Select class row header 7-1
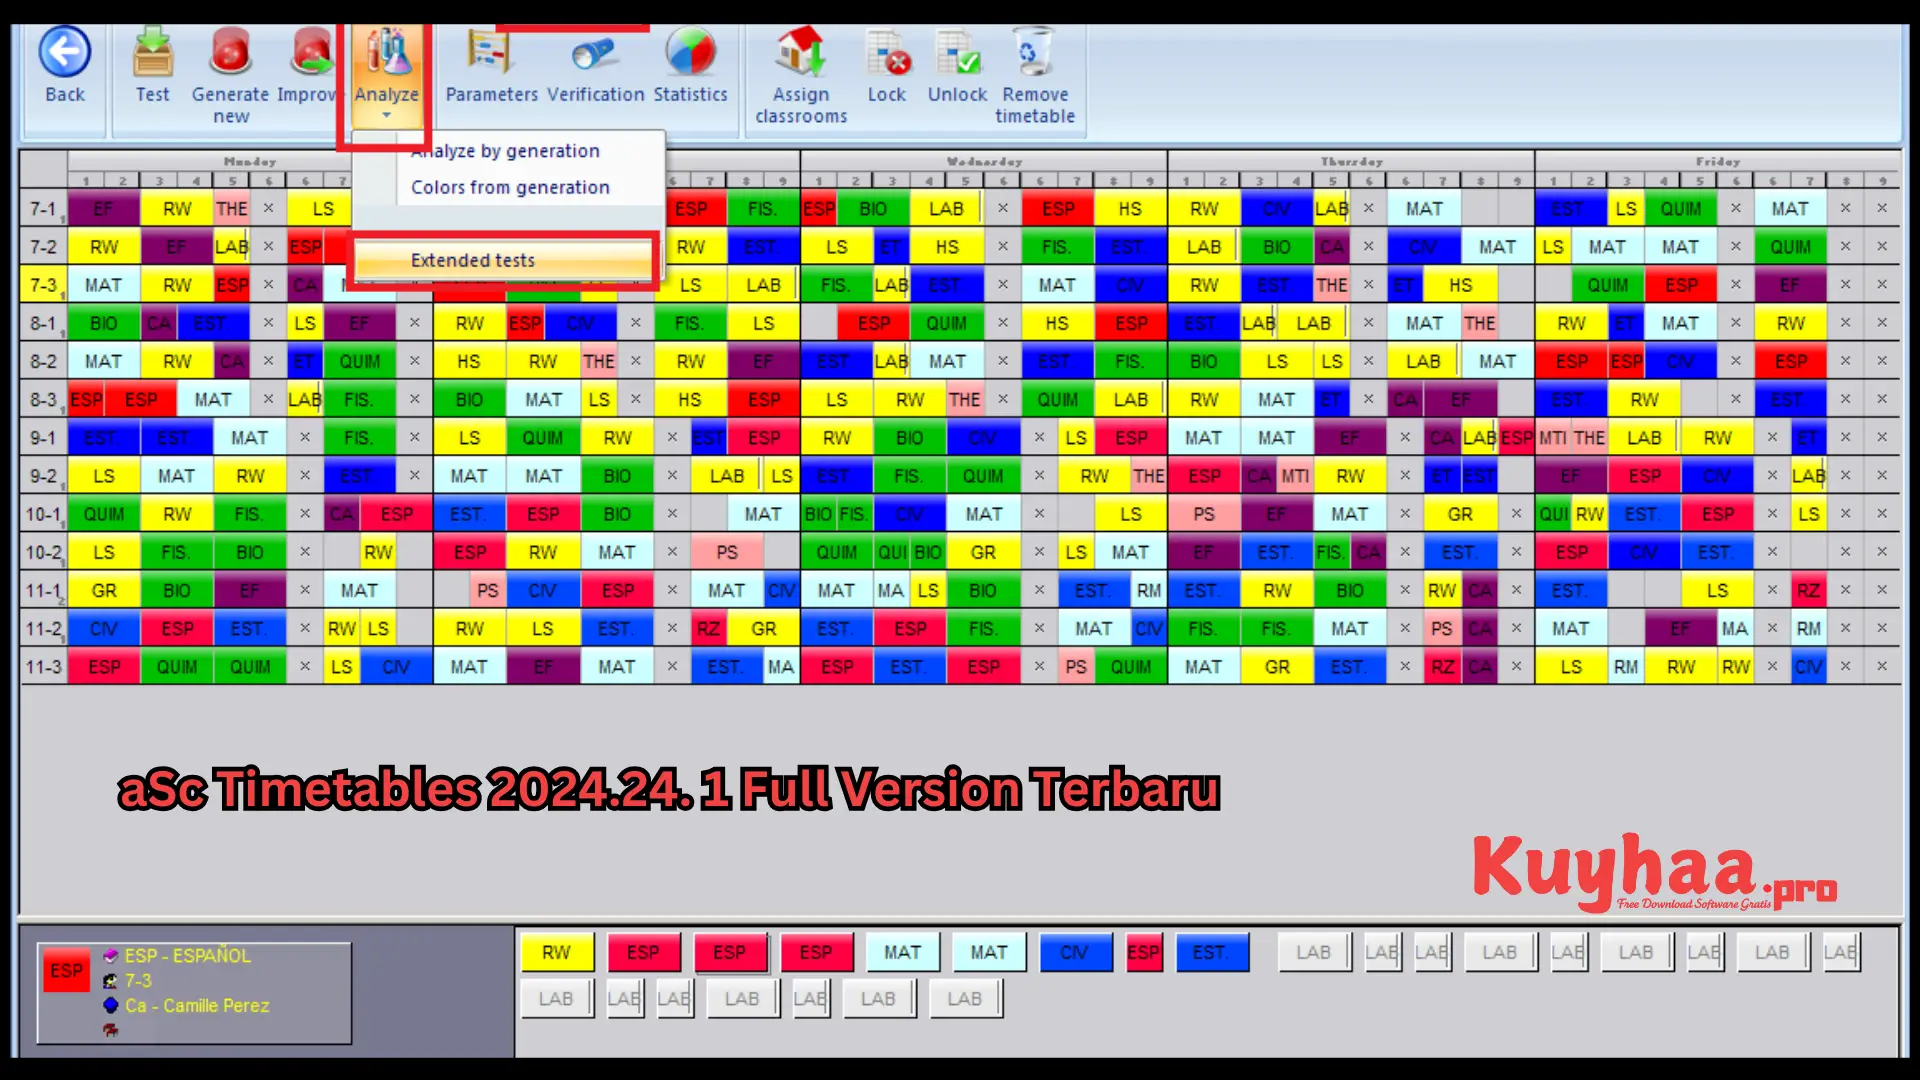Image resolution: width=1920 pixels, height=1080 pixels. (x=43, y=209)
